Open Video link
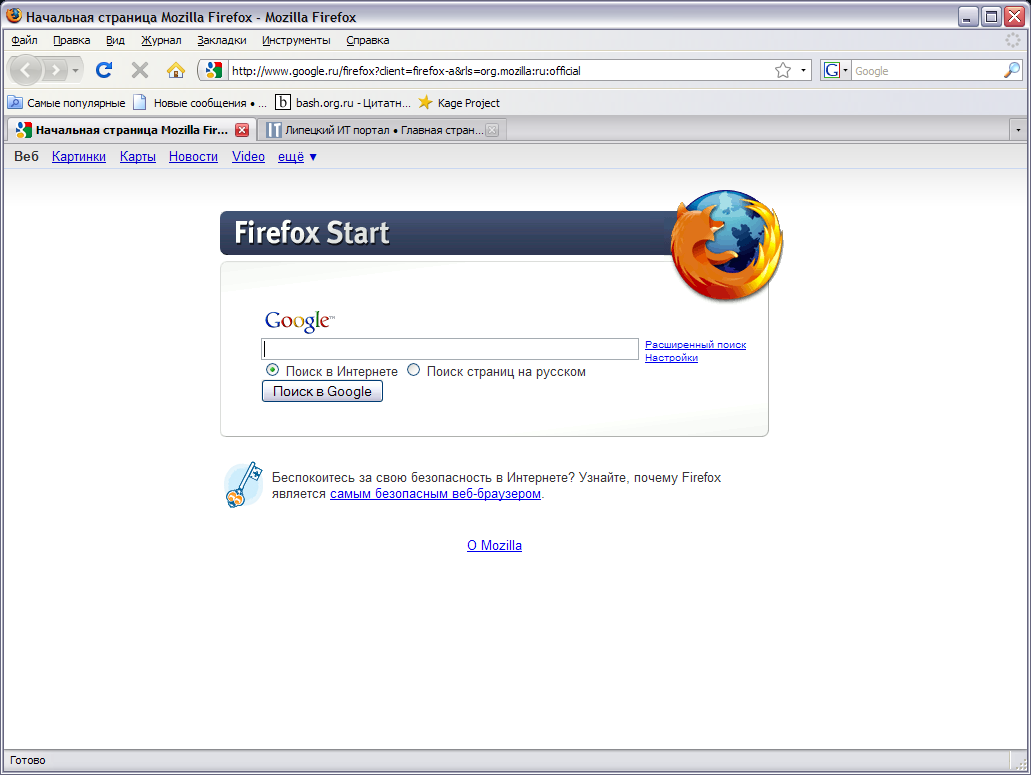This screenshot has height=775, width=1031. click(x=248, y=156)
